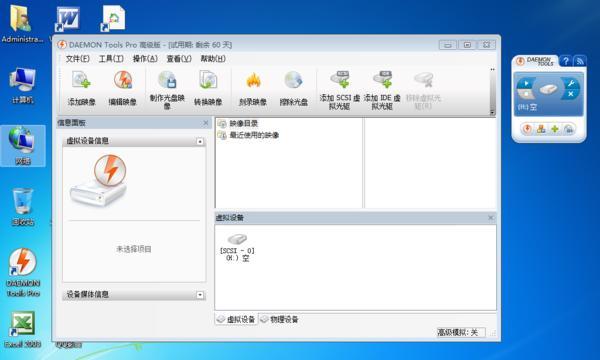Click gadget bottom image catalog icon
The width and height of the screenshot is (600, 360).
pyautogui.click(x=541, y=129)
